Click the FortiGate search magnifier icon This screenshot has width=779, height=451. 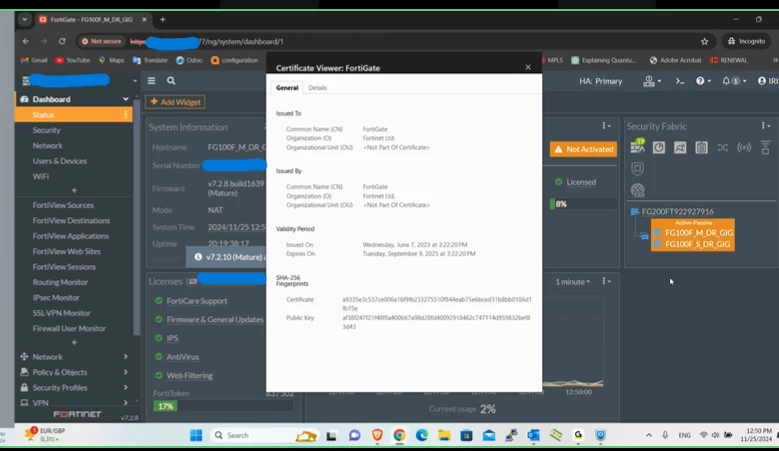171,80
